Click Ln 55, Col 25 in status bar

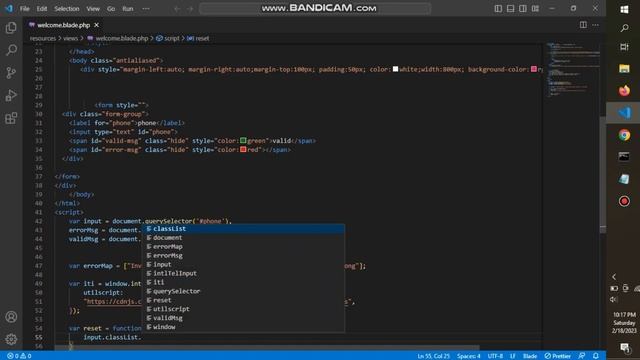[433, 356]
